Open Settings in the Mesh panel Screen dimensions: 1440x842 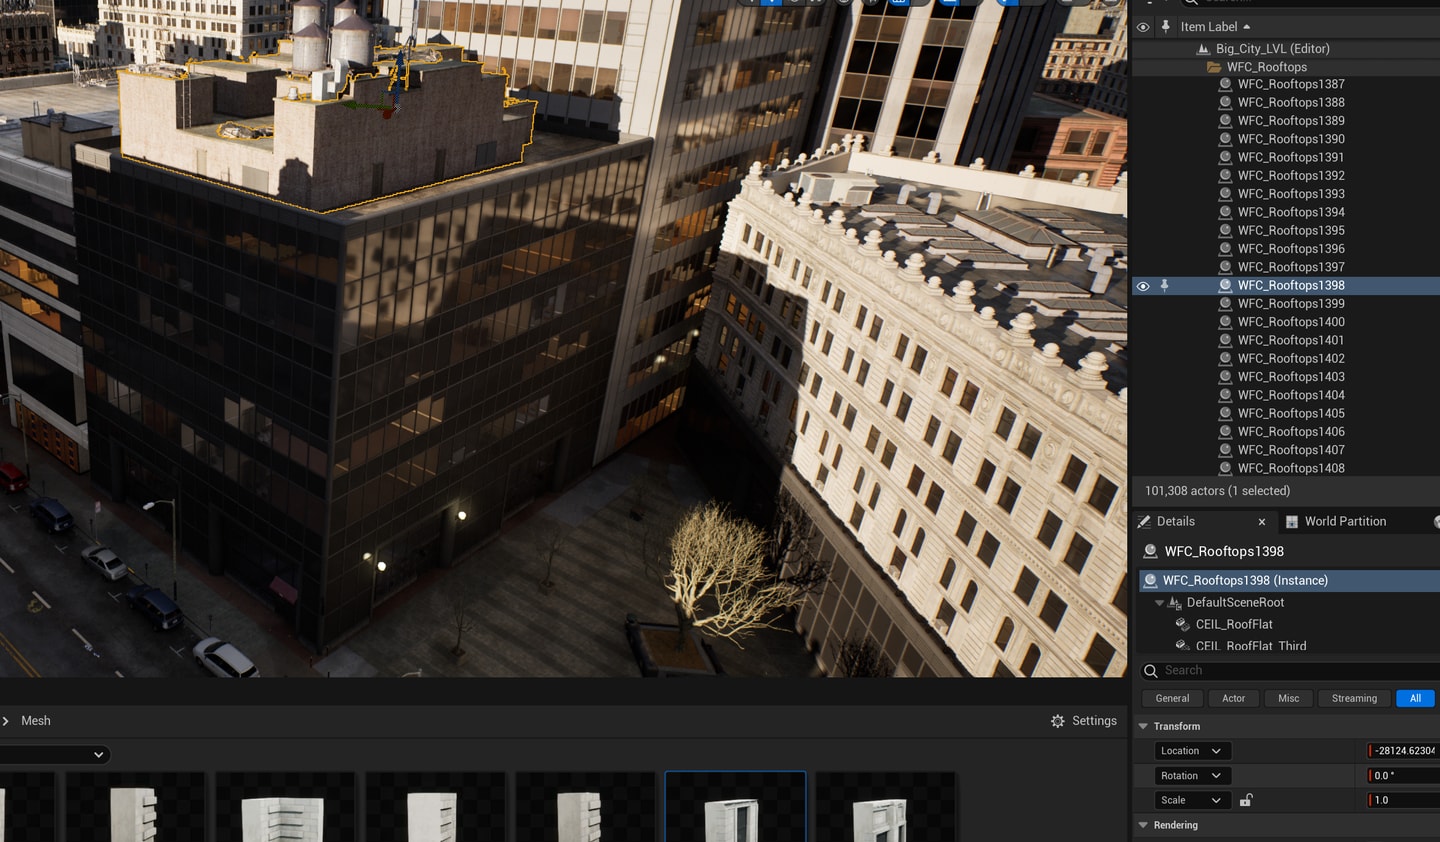[1084, 721]
